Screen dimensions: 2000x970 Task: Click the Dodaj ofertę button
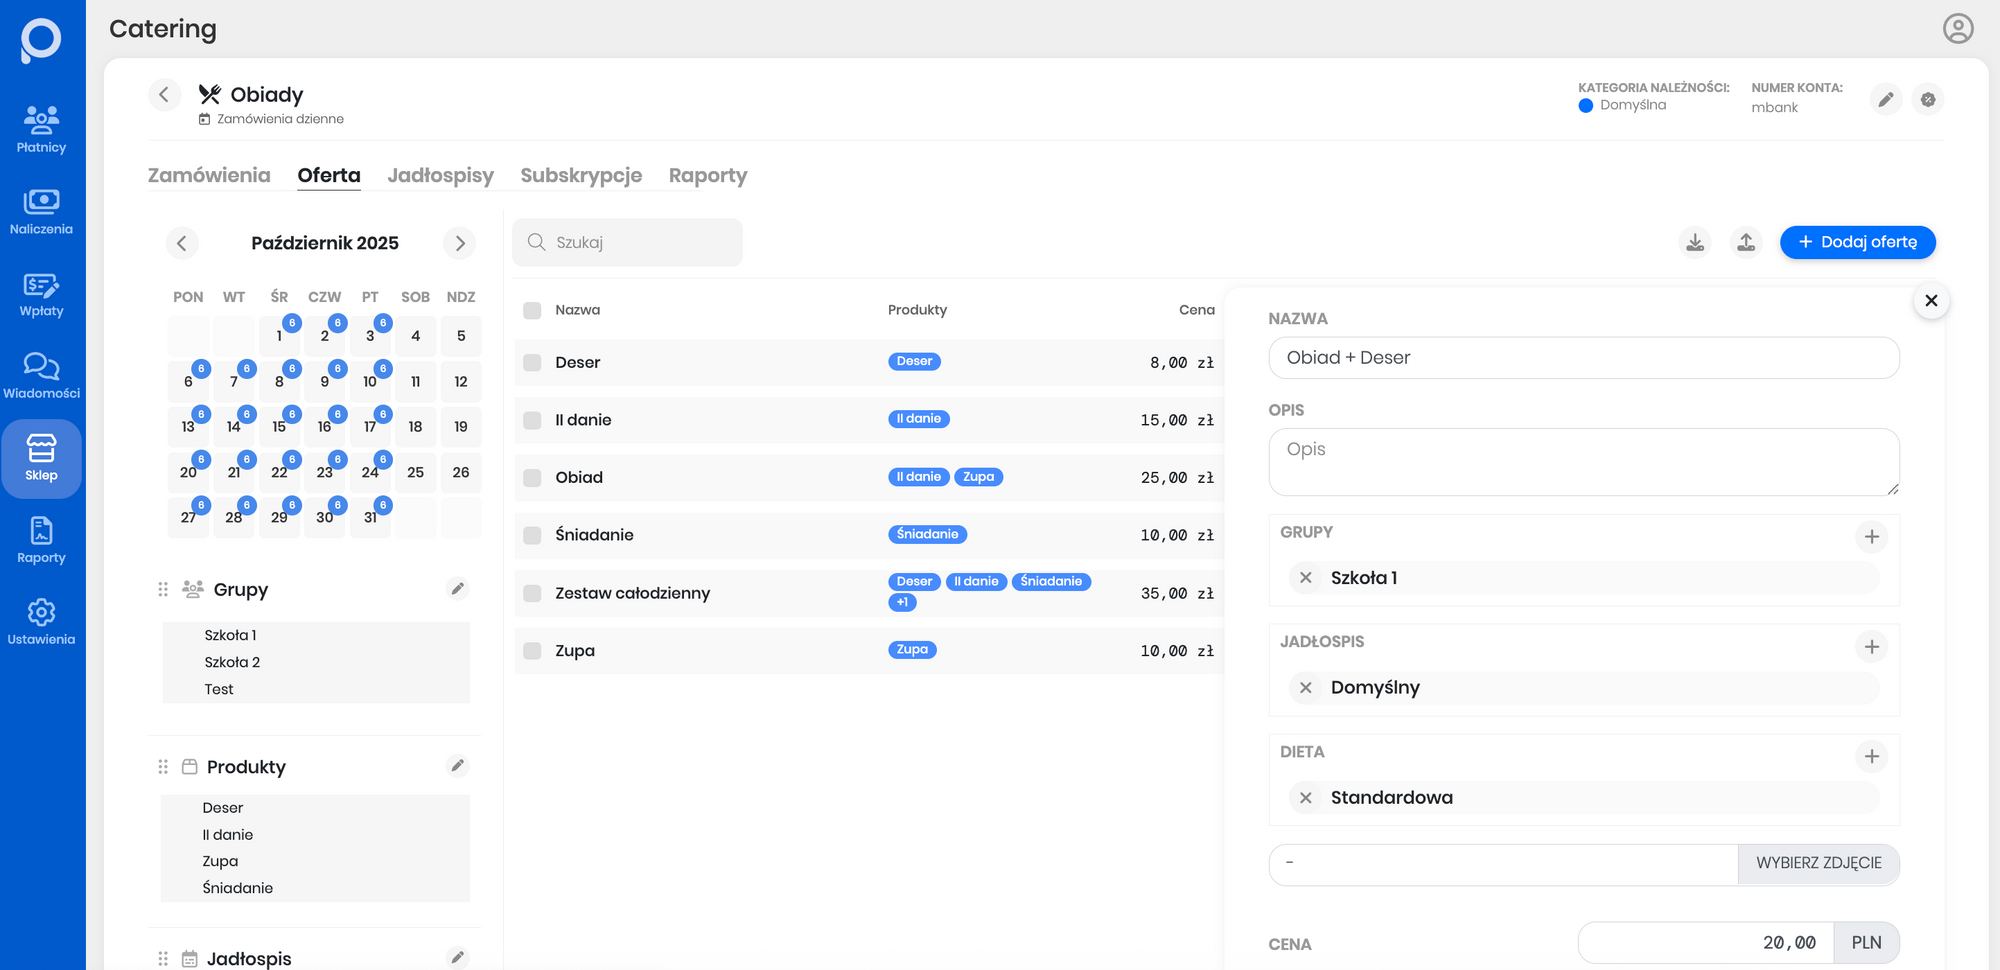(1857, 242)
